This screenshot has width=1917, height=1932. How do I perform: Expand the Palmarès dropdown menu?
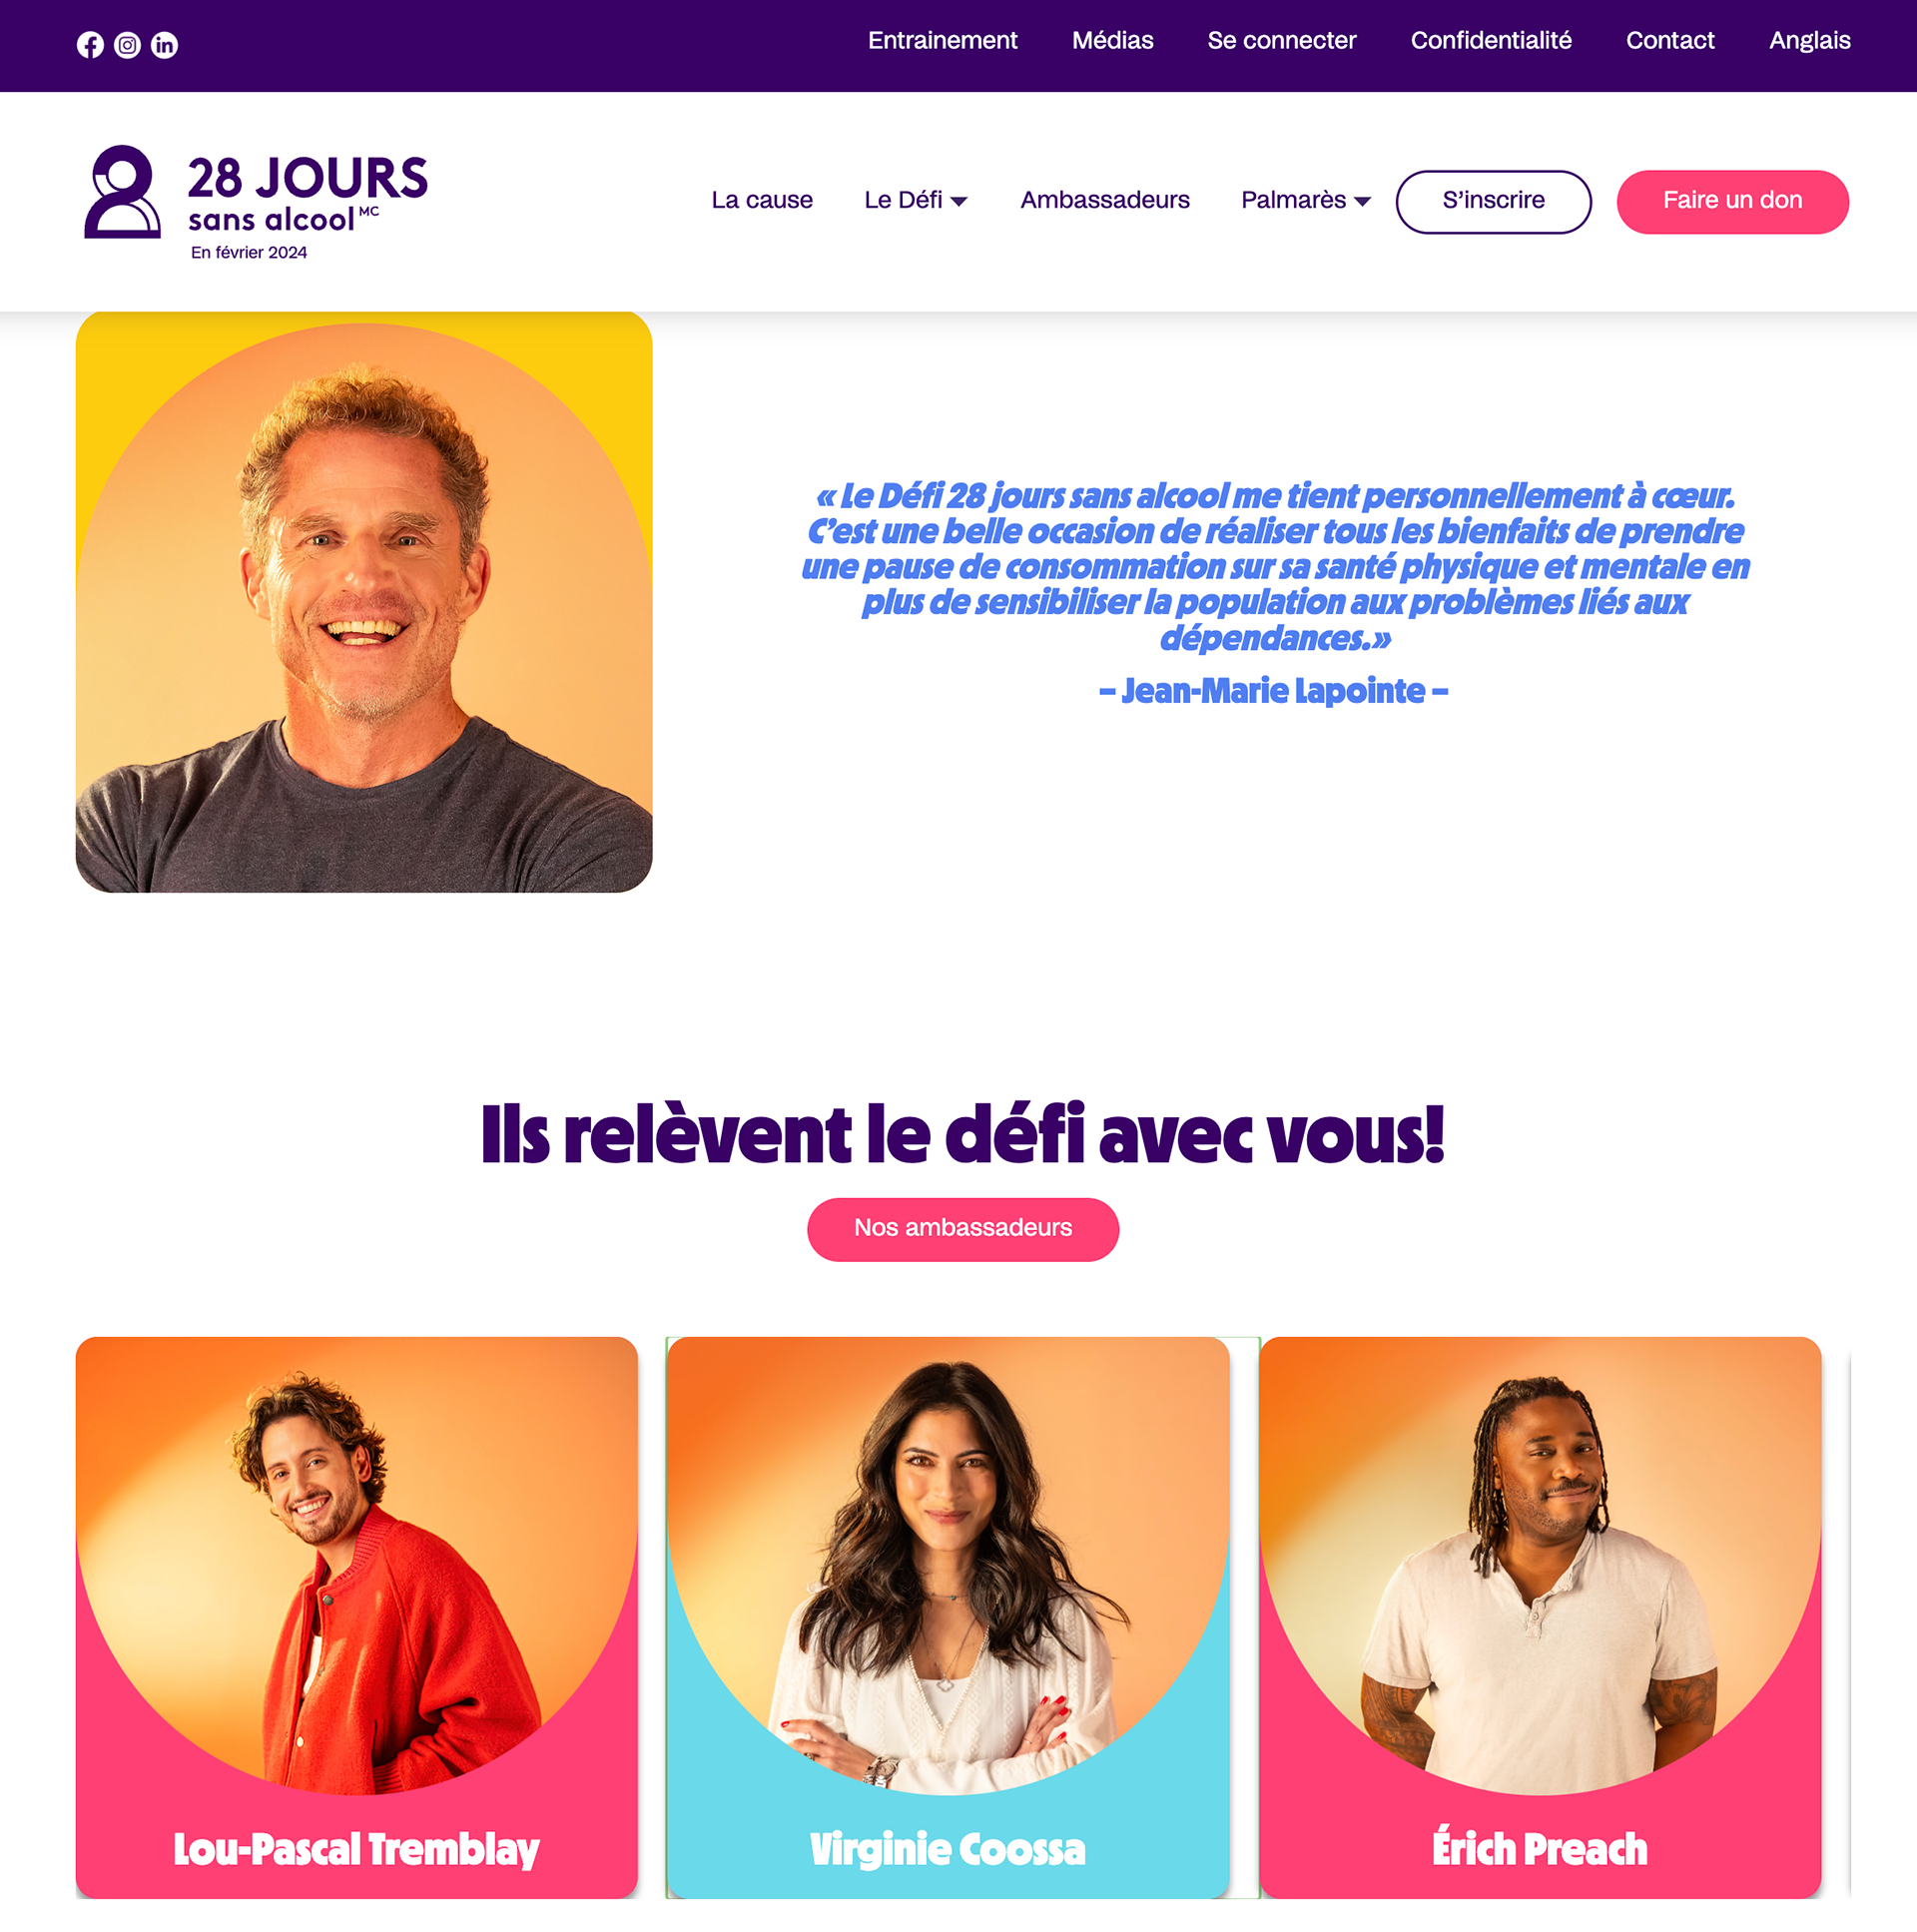pyautogui.click(x=1305, y=201)
